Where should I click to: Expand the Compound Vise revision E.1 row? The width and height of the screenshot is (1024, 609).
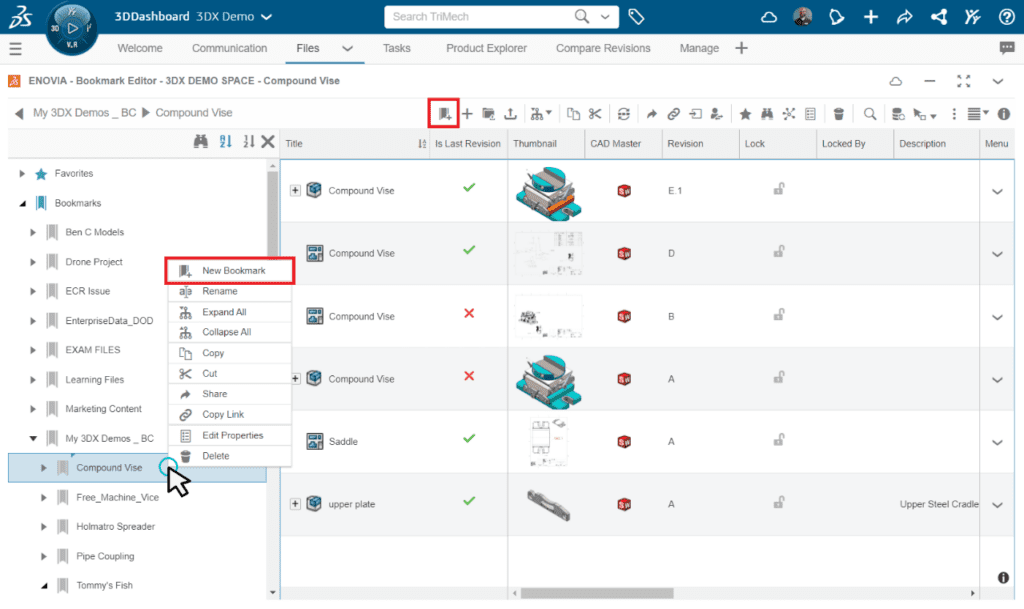295,191
